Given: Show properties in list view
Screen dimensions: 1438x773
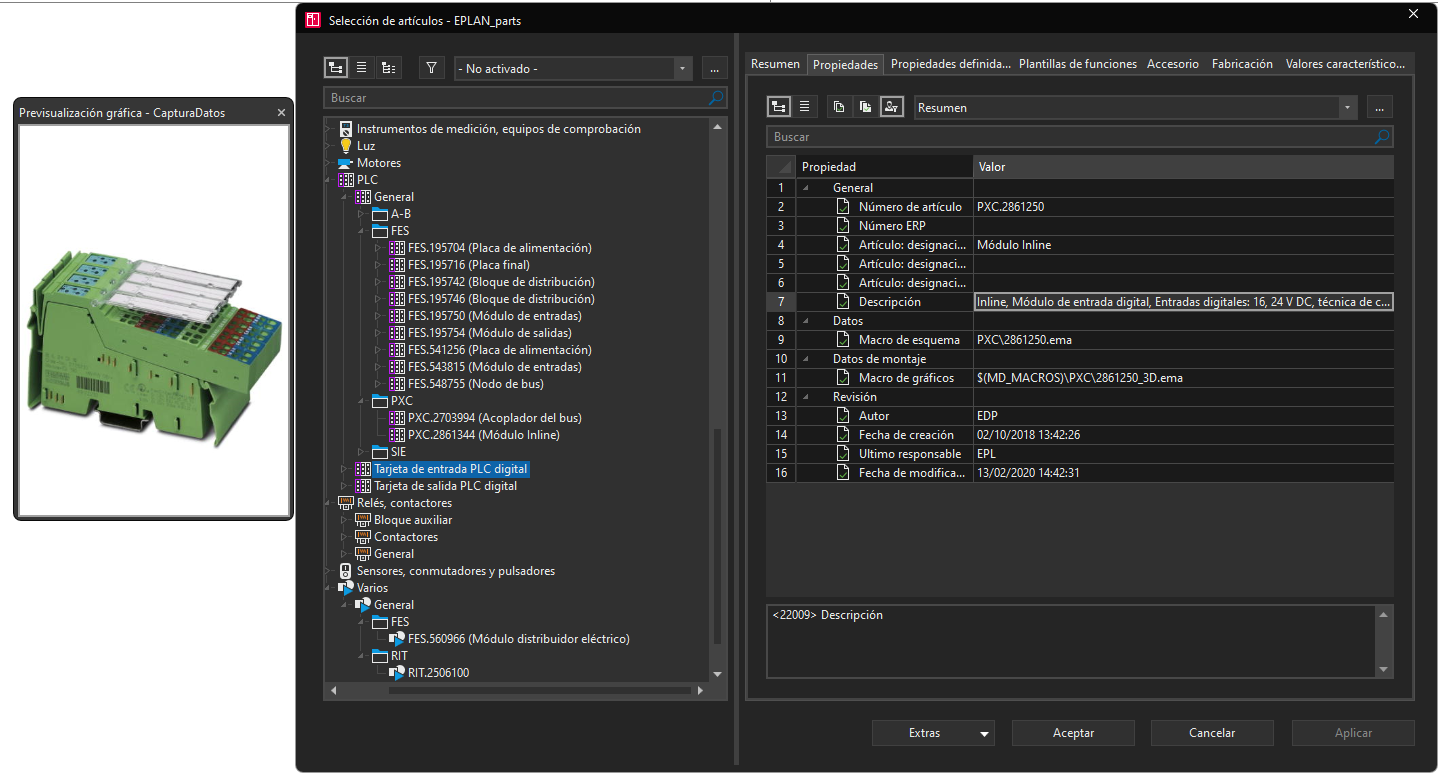Looking at the screenshot, I should 805,107.
